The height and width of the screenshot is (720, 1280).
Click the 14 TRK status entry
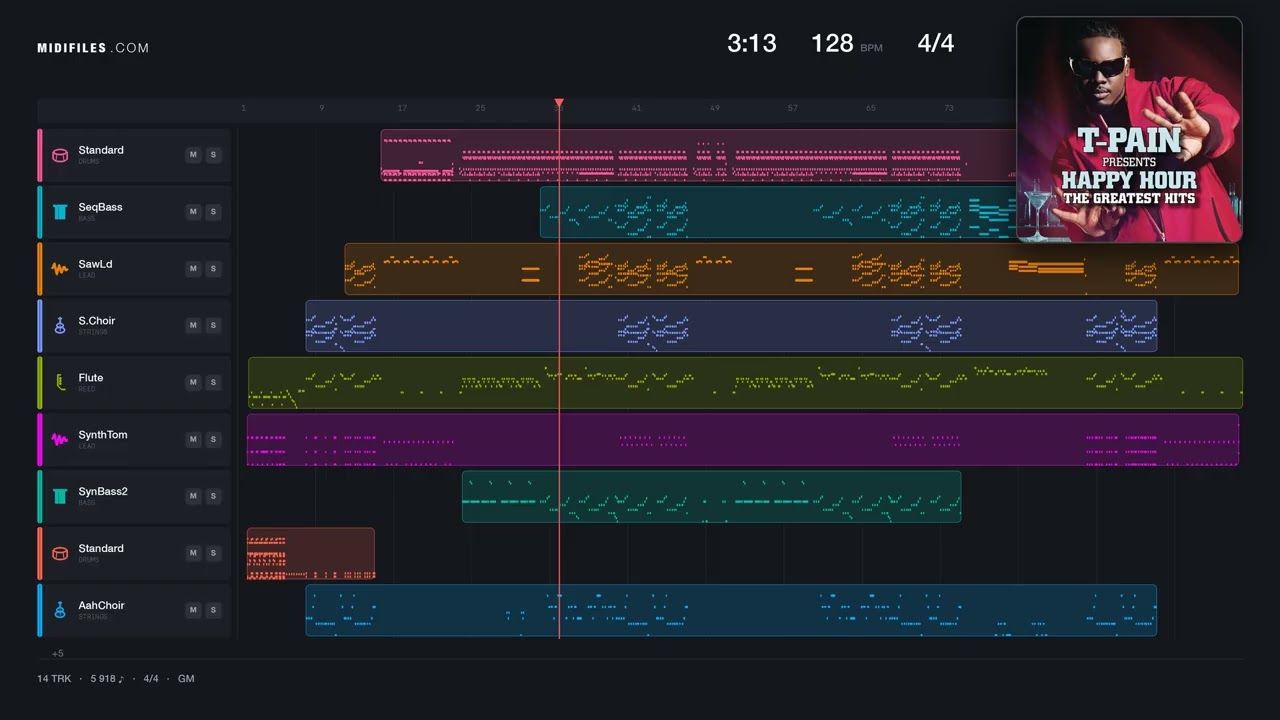(54, 679)
